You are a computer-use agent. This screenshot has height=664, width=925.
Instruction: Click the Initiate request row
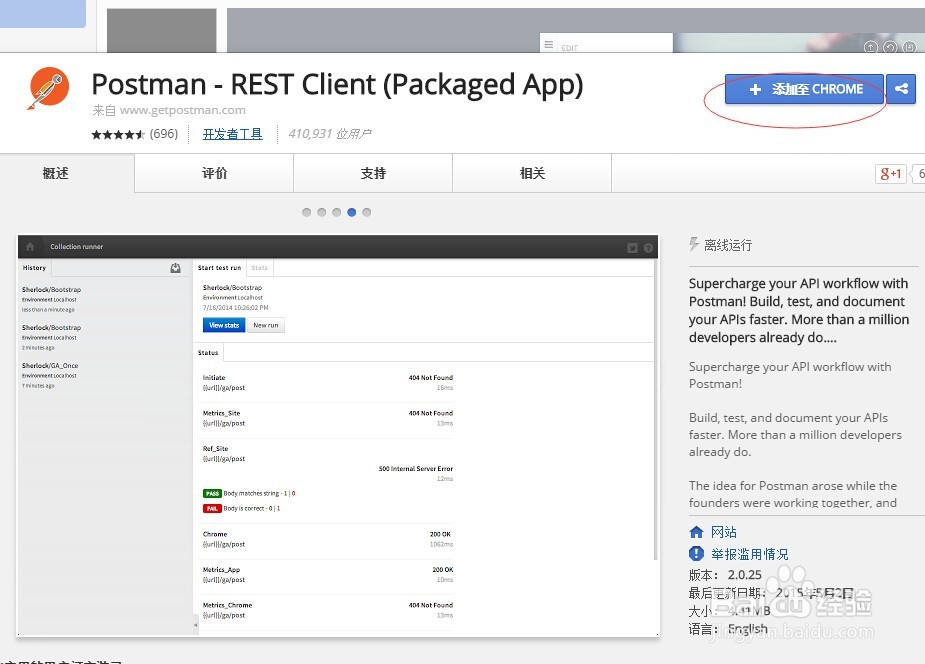327,383
